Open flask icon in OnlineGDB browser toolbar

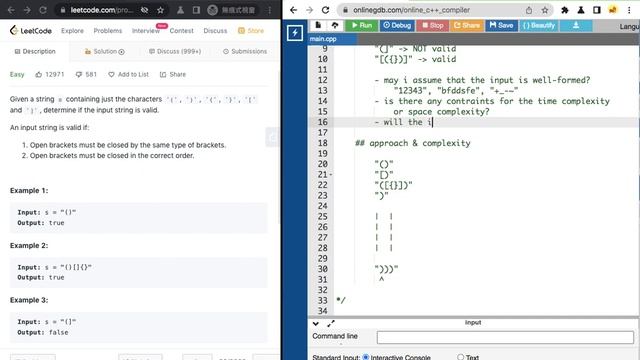tap(581, 10)
